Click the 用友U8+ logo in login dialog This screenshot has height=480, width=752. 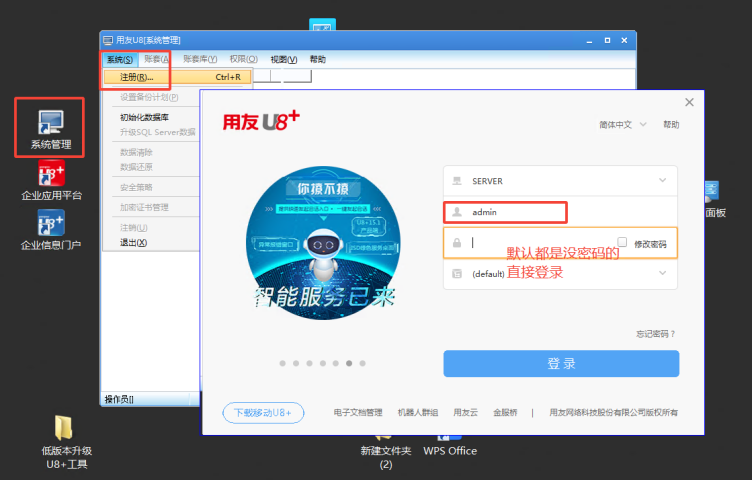[261, 120]
